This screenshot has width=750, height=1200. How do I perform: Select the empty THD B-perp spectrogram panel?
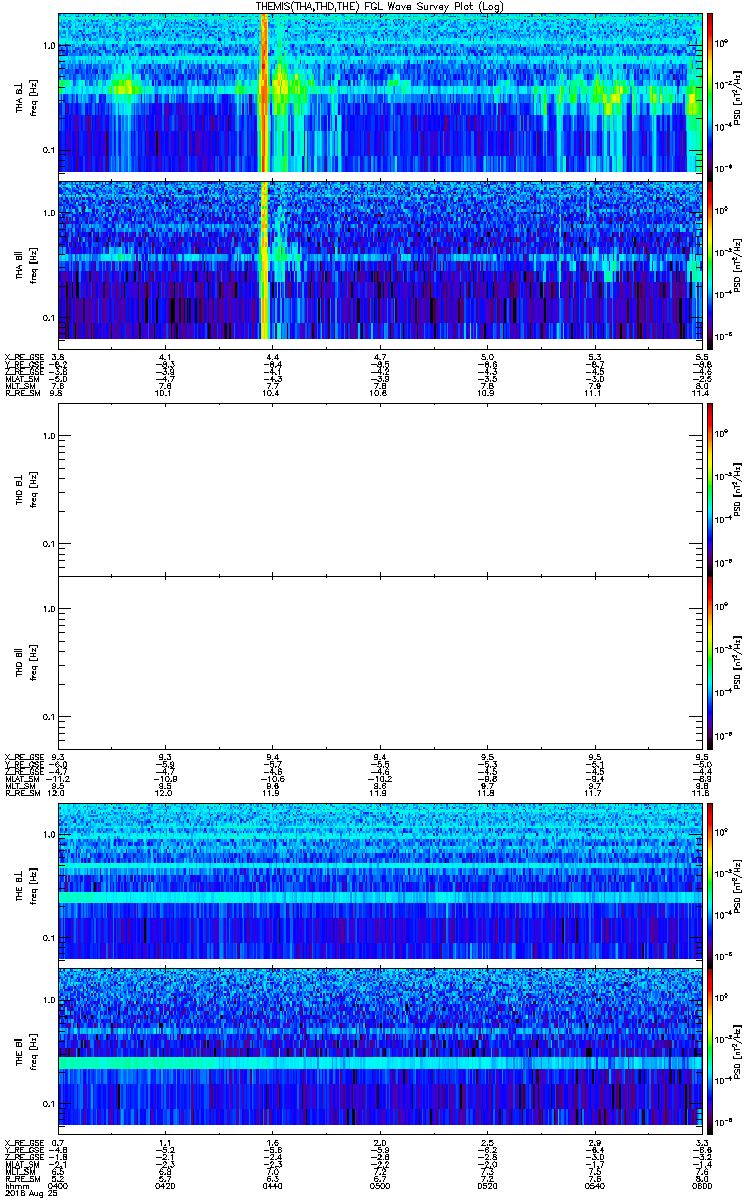379,489
